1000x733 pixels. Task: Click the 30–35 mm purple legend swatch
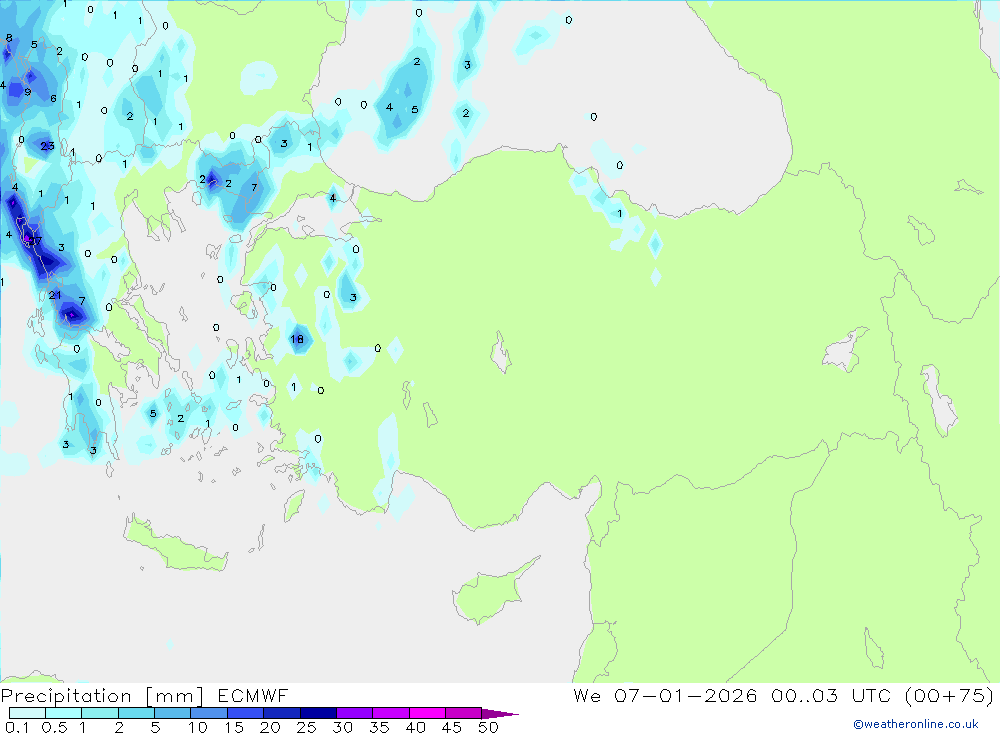(x=354, y=713)
